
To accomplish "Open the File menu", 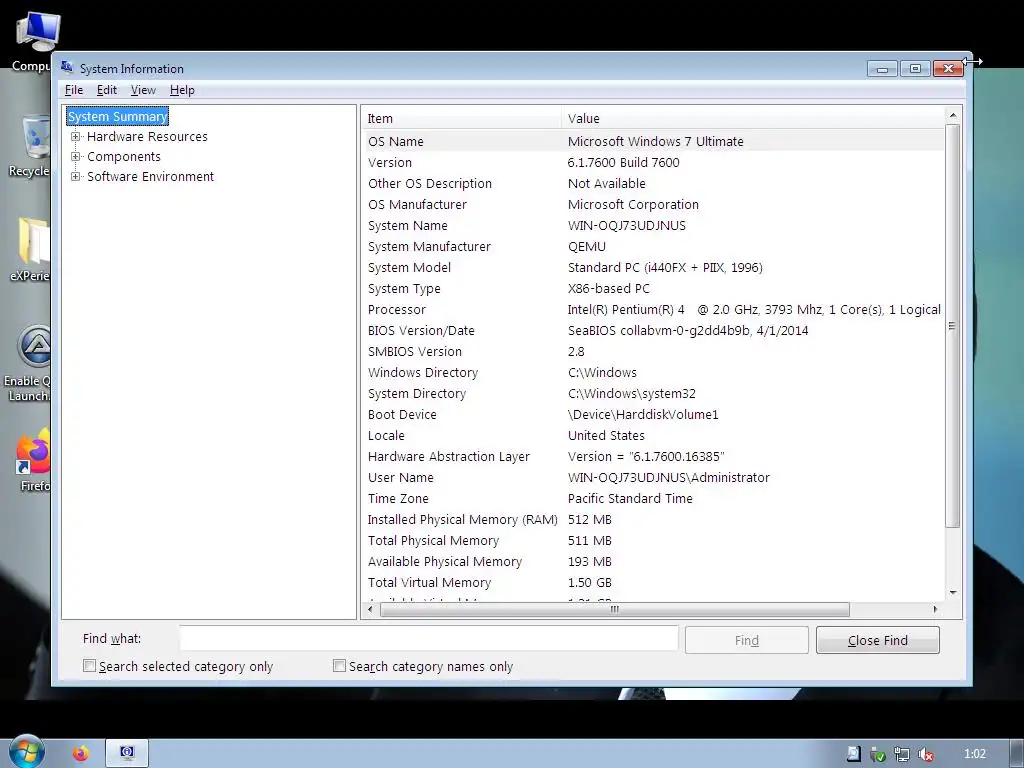I will coord(74,90).
